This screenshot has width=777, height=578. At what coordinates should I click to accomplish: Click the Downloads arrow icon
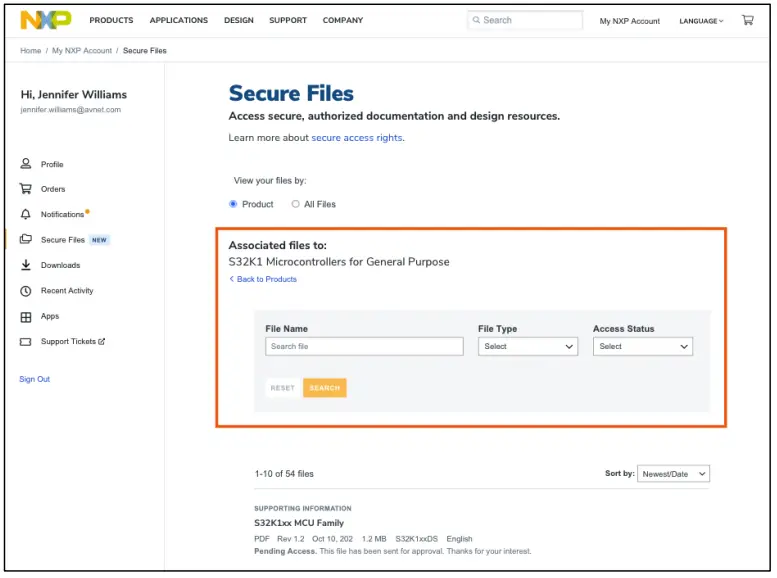(26, 265)
